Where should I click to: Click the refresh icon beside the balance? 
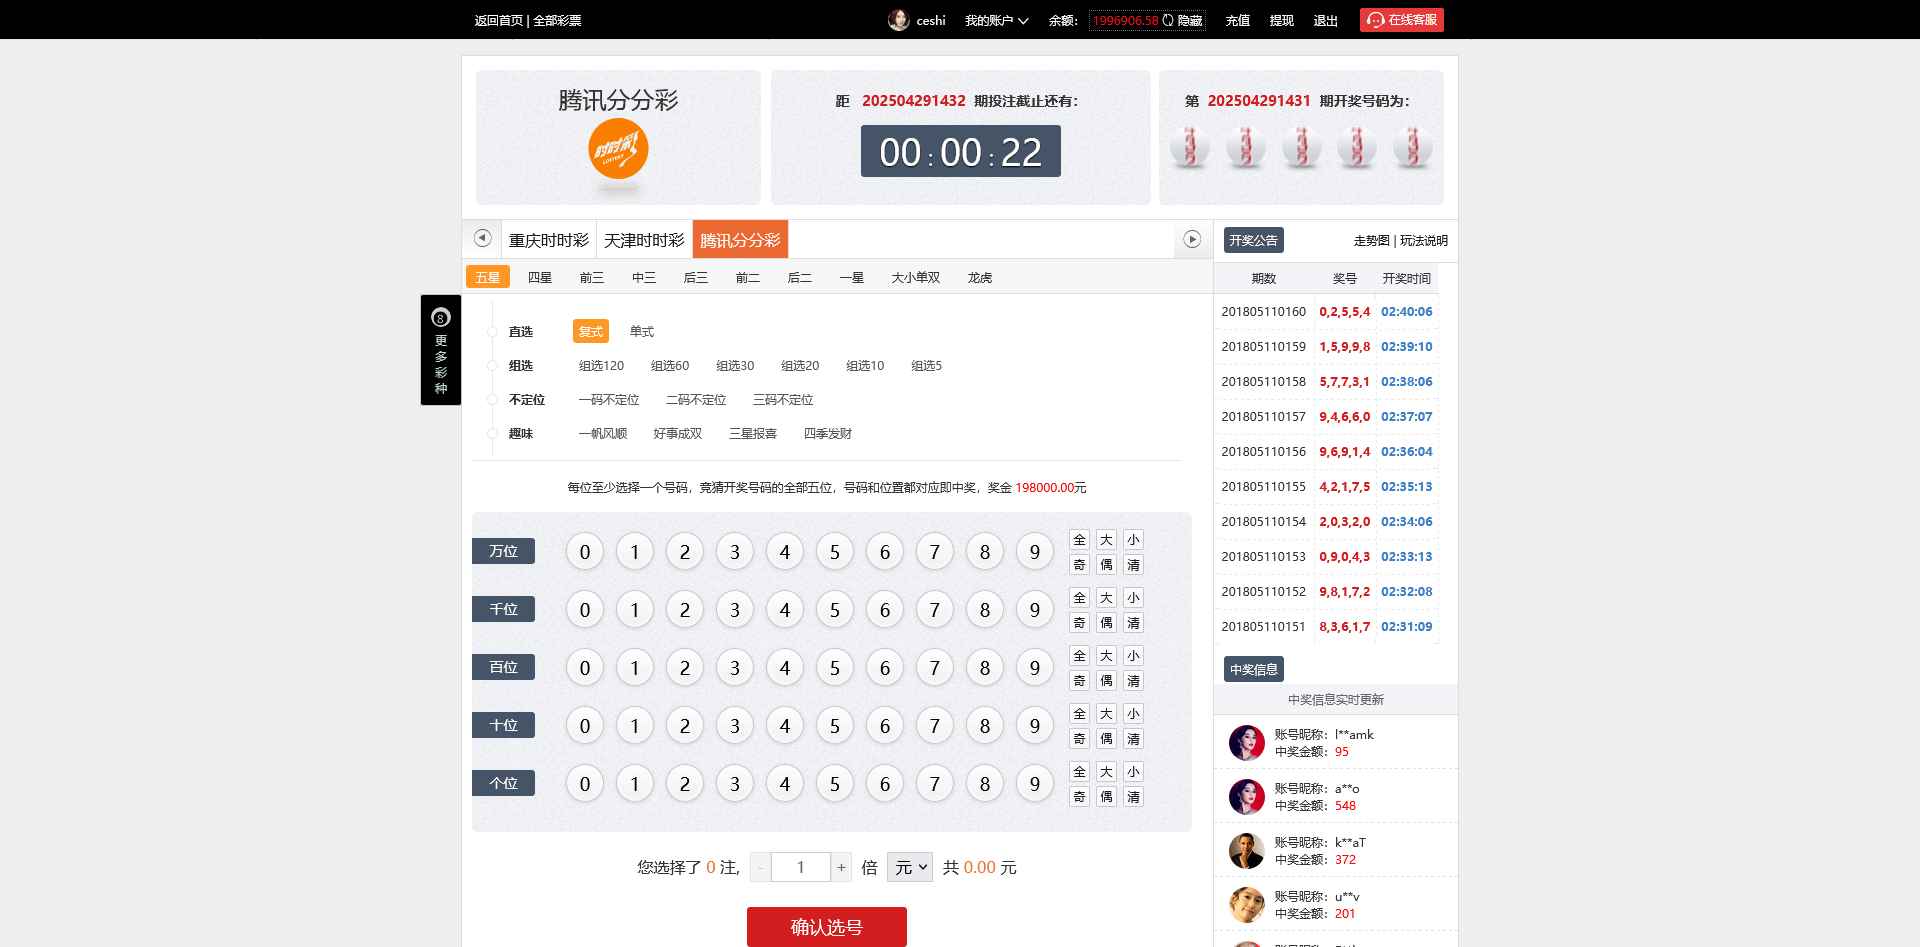[x=1166, y=19]
